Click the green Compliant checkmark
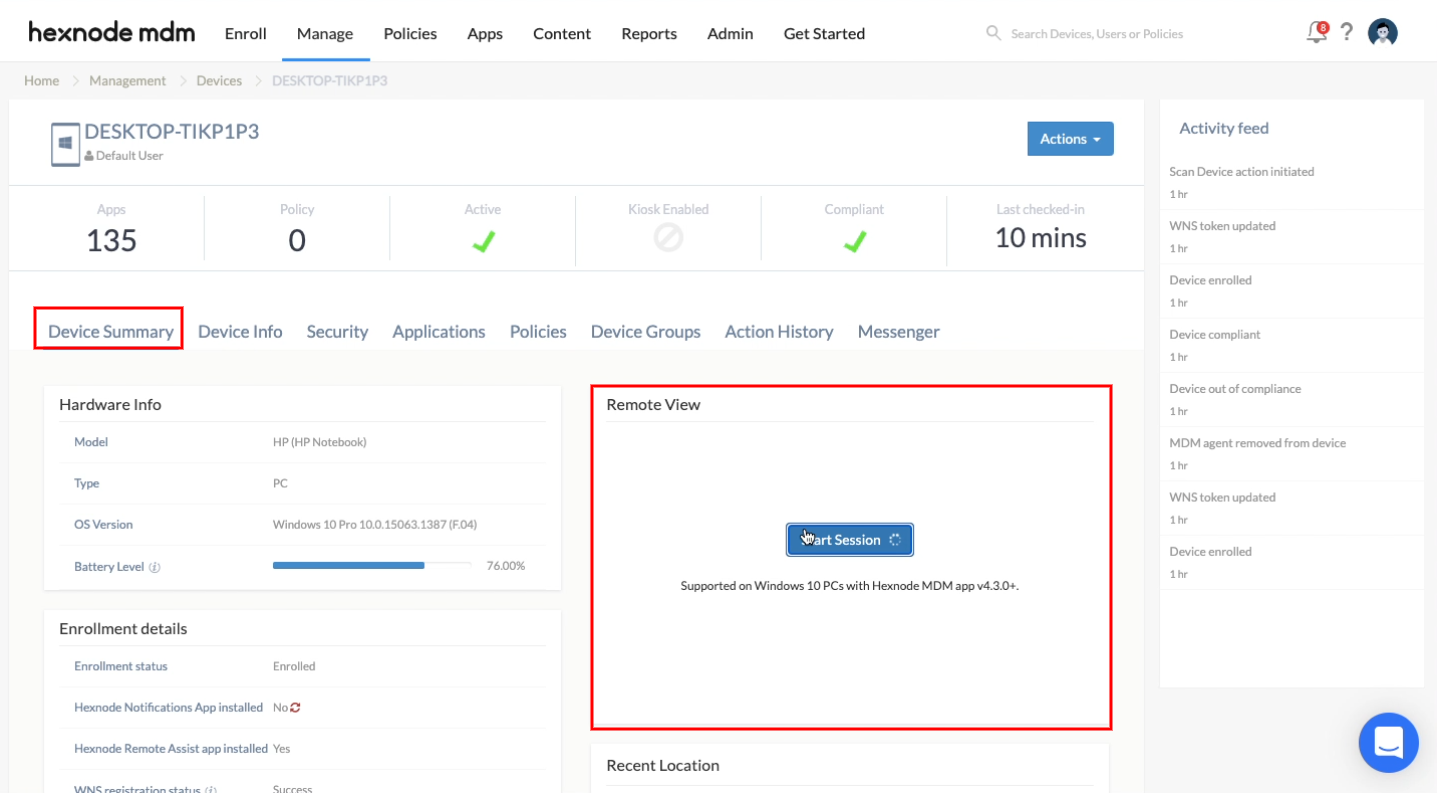This screenshot has height=793, width=1437. (x=854, y=241)
